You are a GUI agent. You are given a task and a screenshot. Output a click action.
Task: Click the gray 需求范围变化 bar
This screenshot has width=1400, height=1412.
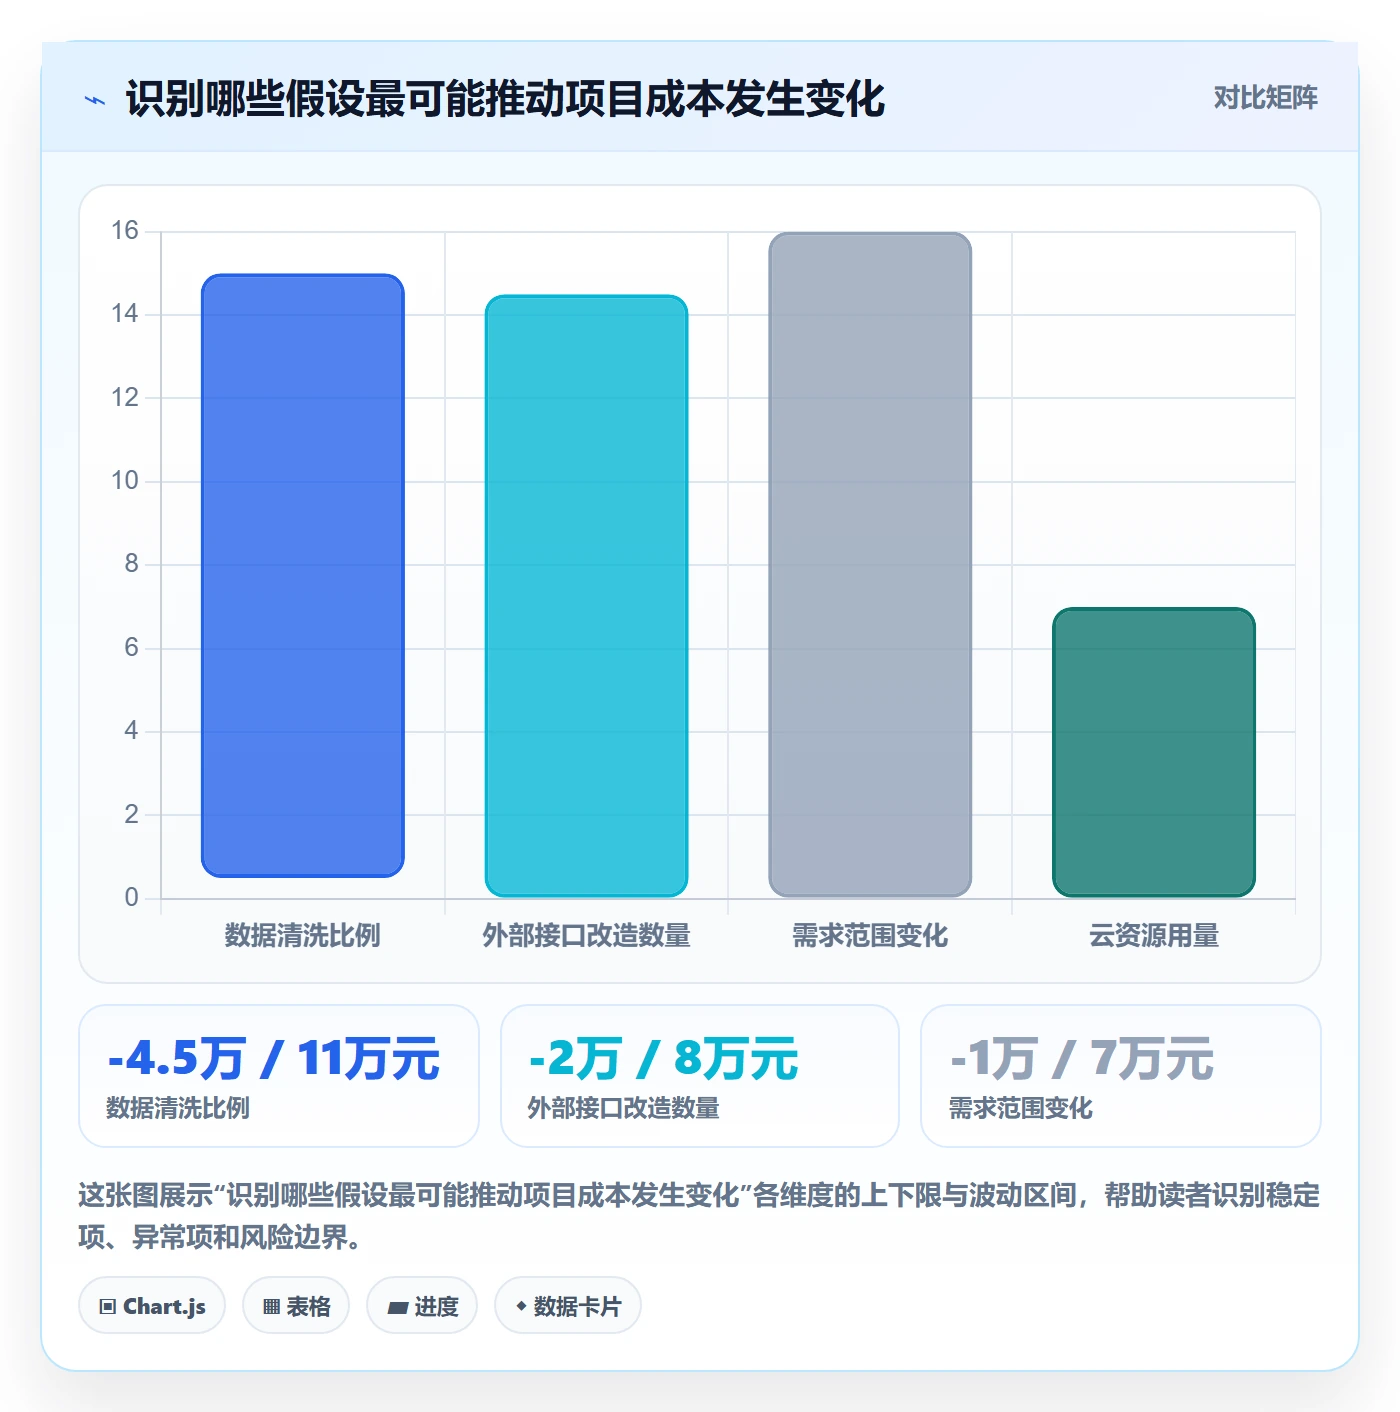click(870, 565)
